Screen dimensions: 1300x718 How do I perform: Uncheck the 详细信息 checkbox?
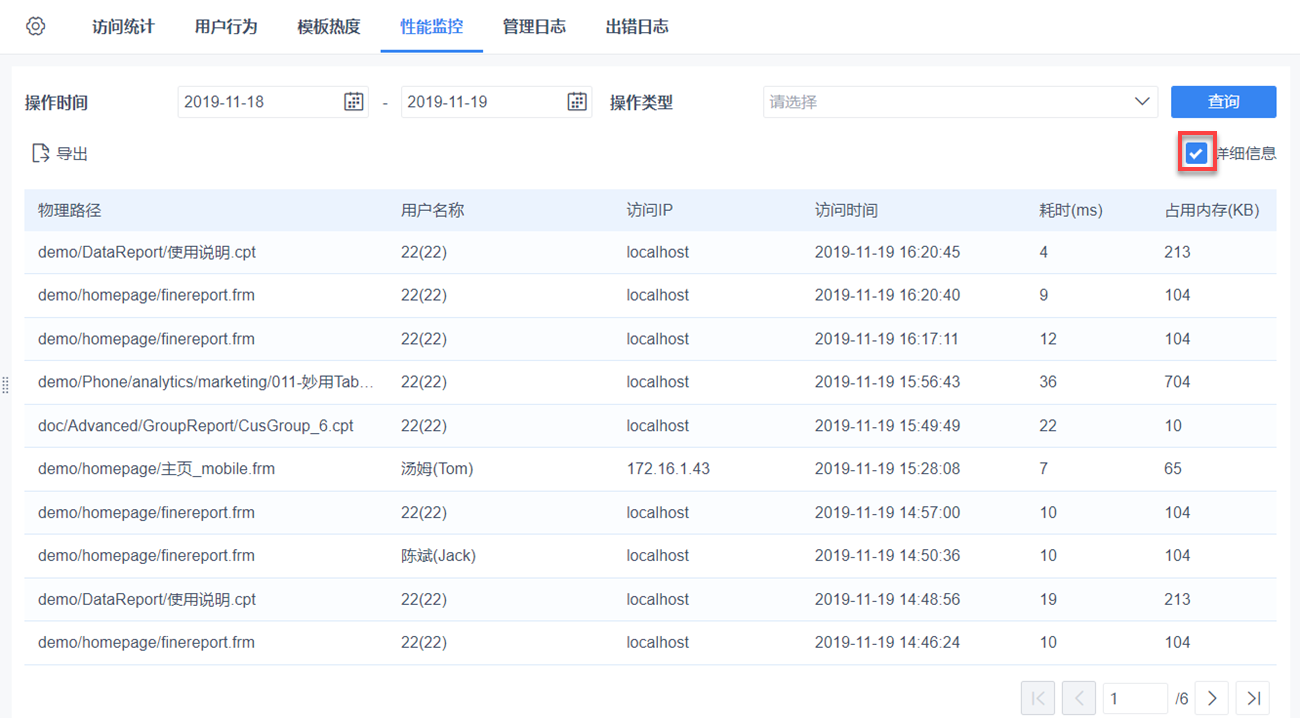coord(1196,153)
